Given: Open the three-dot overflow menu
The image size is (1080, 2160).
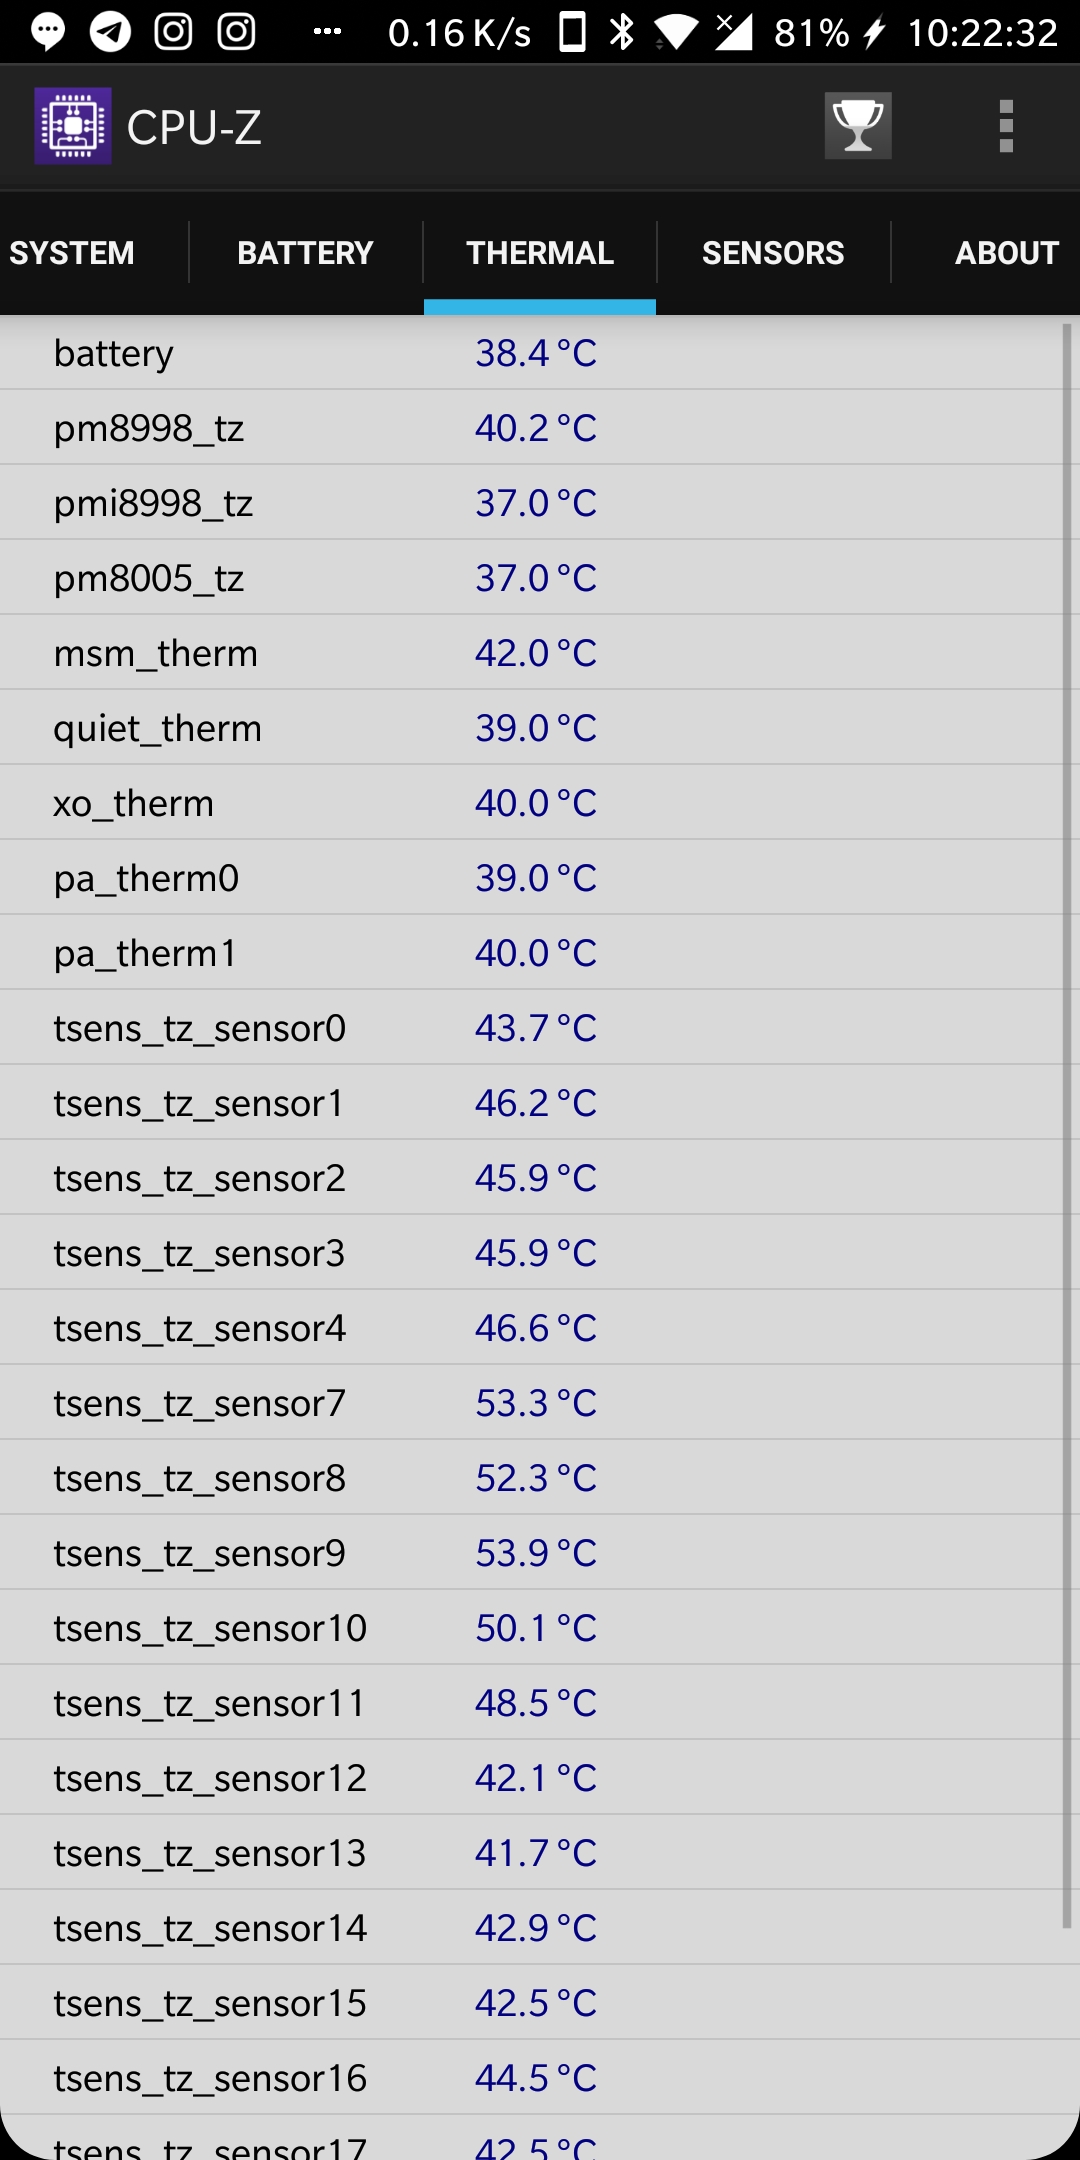Looking at the screenshot, I should 1006,126.
